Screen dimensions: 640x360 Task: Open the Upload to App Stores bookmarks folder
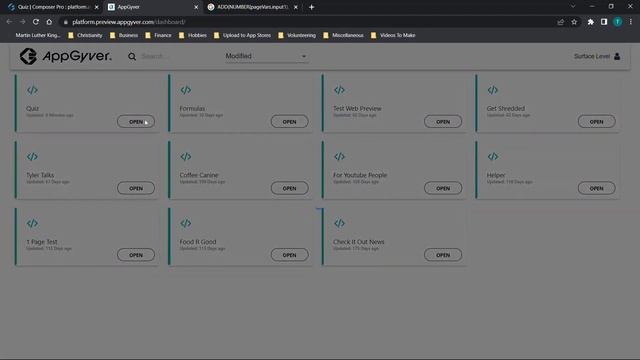click(x=242, y=36)
